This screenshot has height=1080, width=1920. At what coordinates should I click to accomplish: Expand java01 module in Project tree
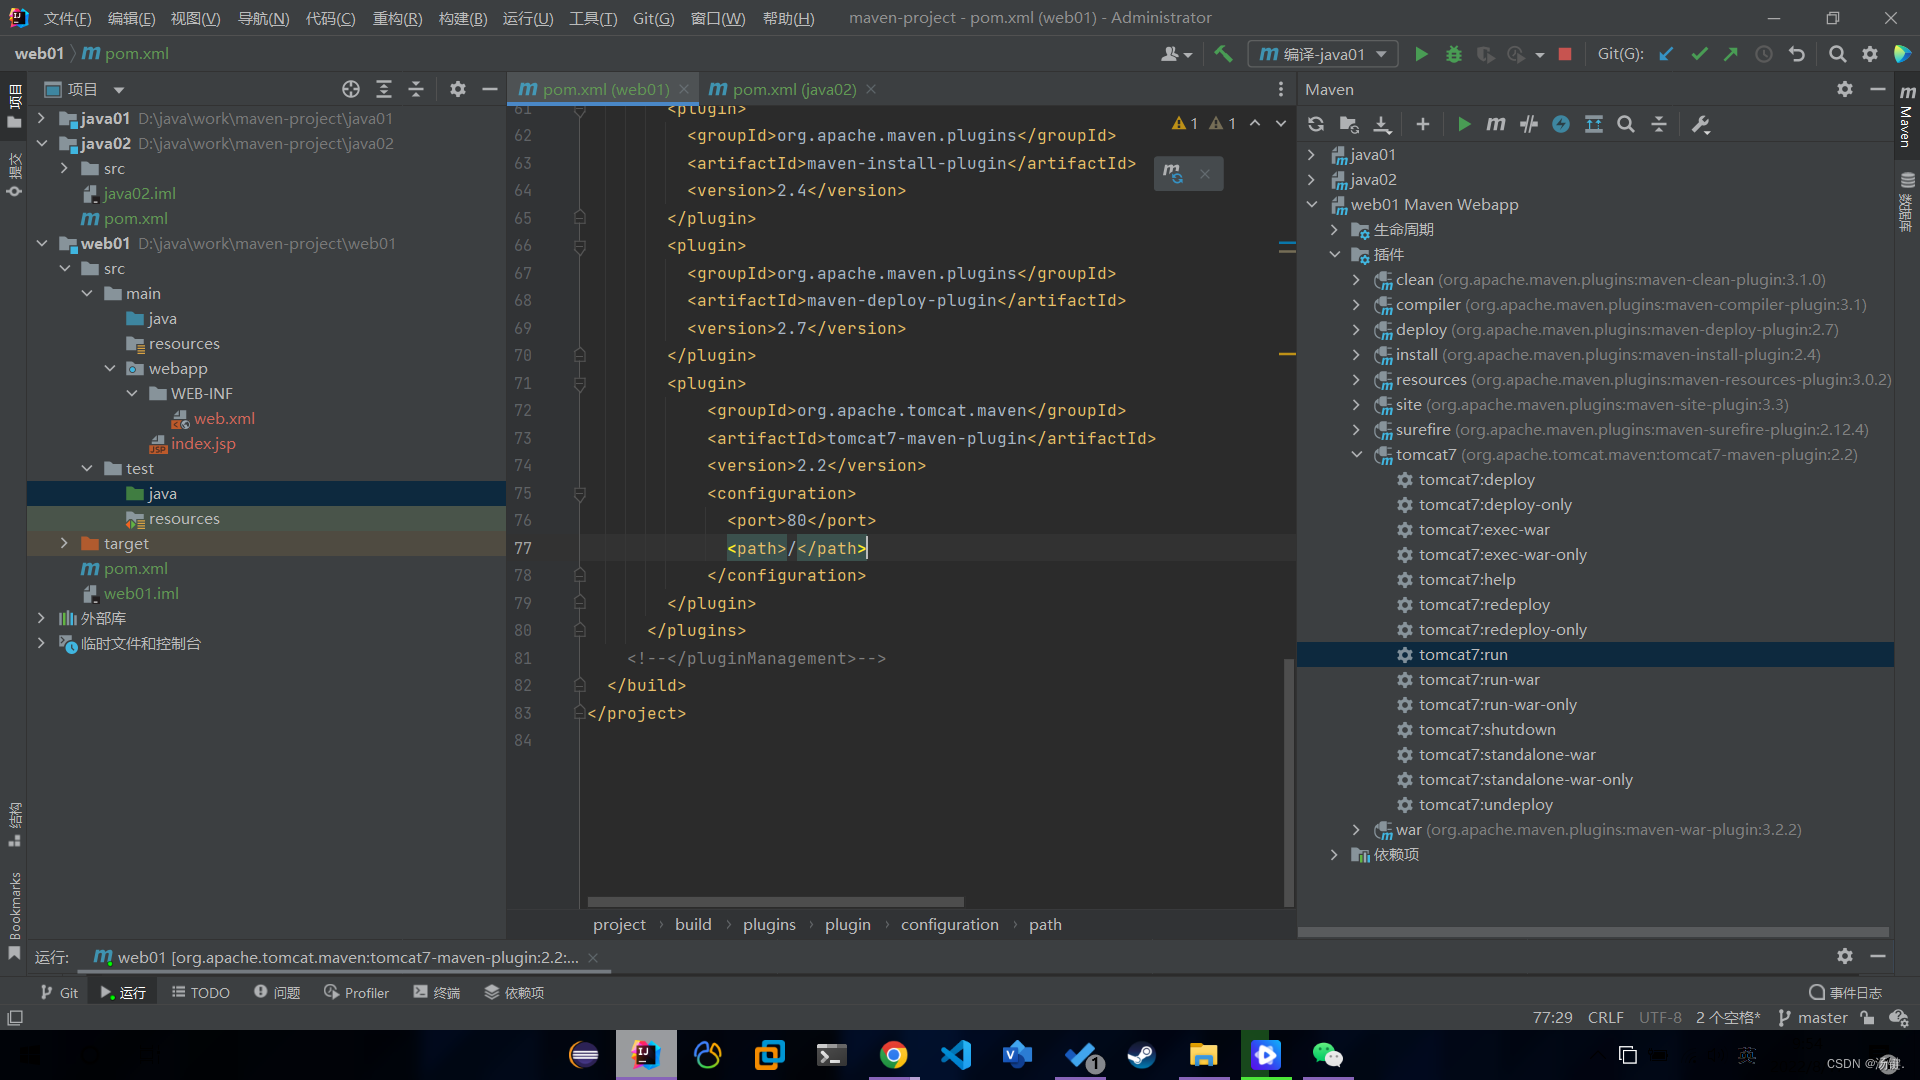pos(41,118)
